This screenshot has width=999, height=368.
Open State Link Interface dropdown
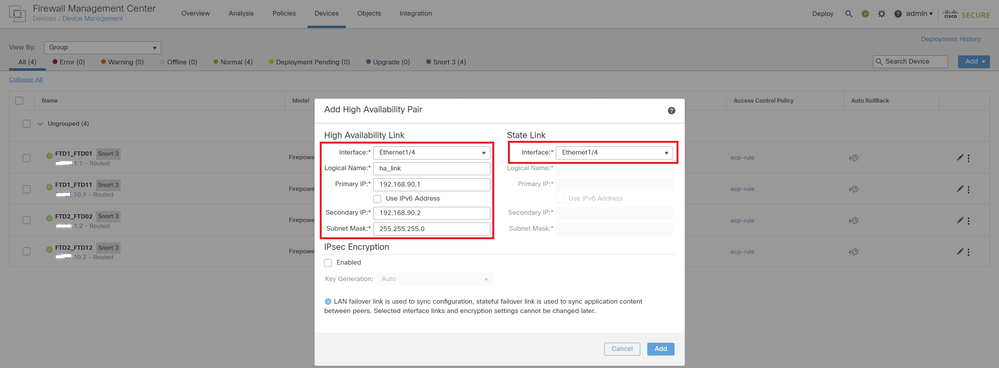point(614,153)
